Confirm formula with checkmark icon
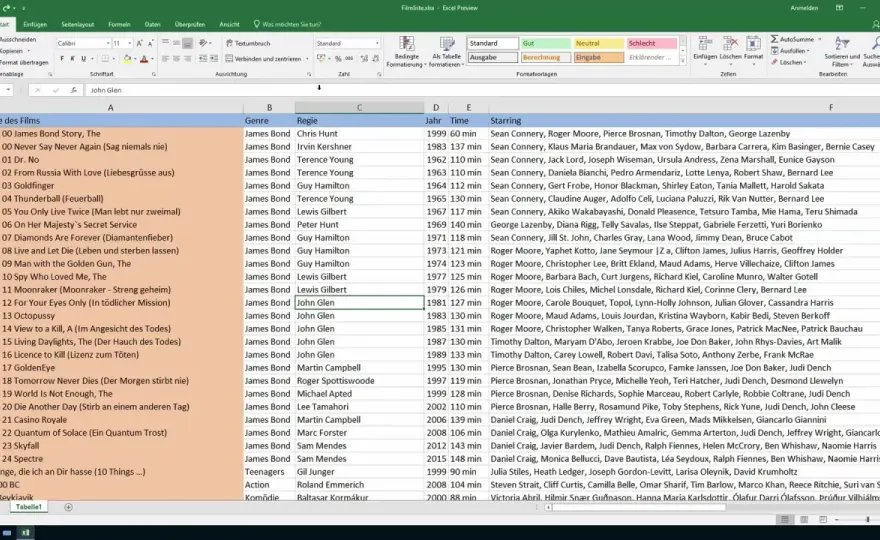This screenshot has height=540, width=880. (56, 90)
